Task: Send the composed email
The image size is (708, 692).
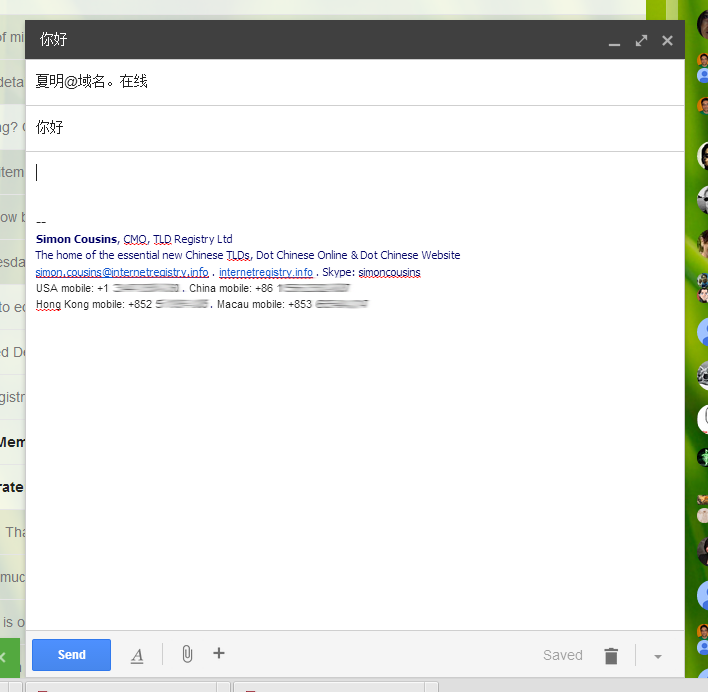Action: pyautogui.click(x=71, y=654)
